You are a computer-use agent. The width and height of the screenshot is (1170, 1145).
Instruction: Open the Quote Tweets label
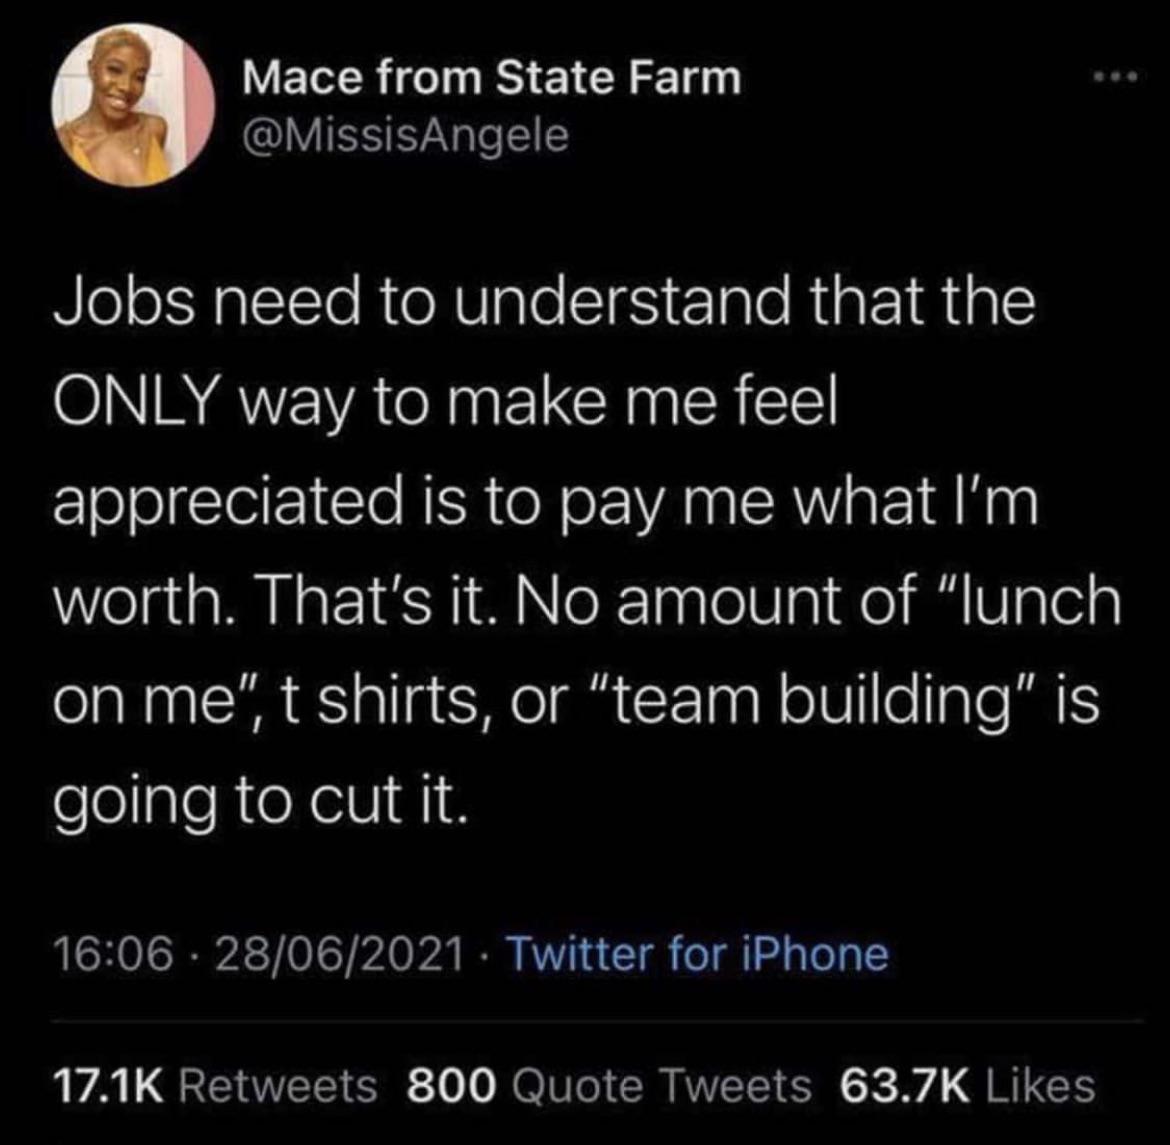point(663,1085)
